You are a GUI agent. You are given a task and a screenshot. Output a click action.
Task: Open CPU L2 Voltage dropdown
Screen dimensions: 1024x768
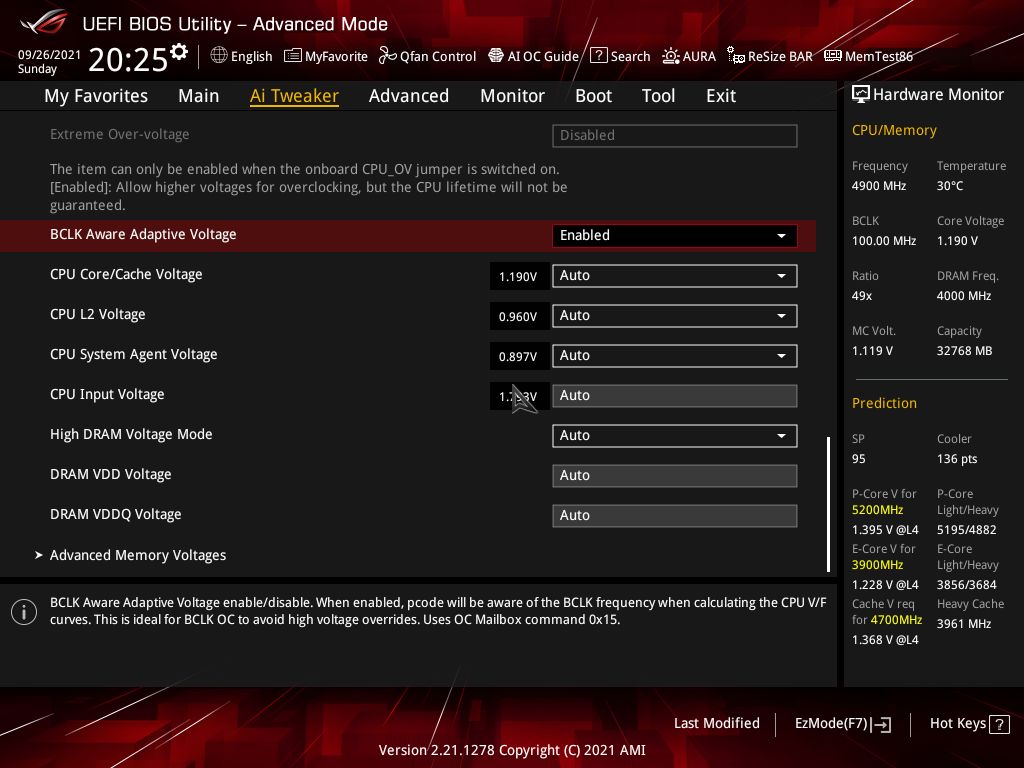675,315
